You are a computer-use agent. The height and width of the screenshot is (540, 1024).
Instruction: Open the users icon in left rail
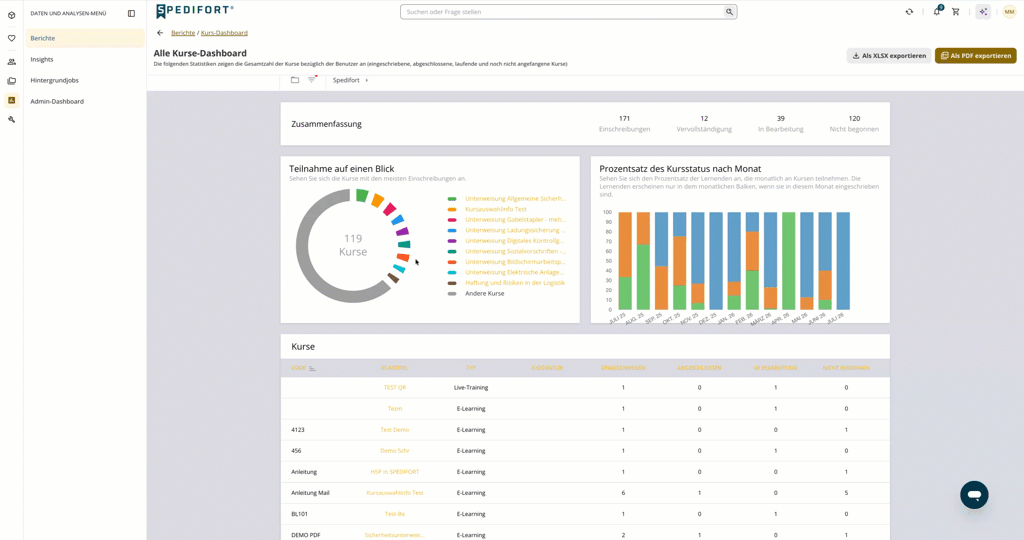tap(11, 62)
